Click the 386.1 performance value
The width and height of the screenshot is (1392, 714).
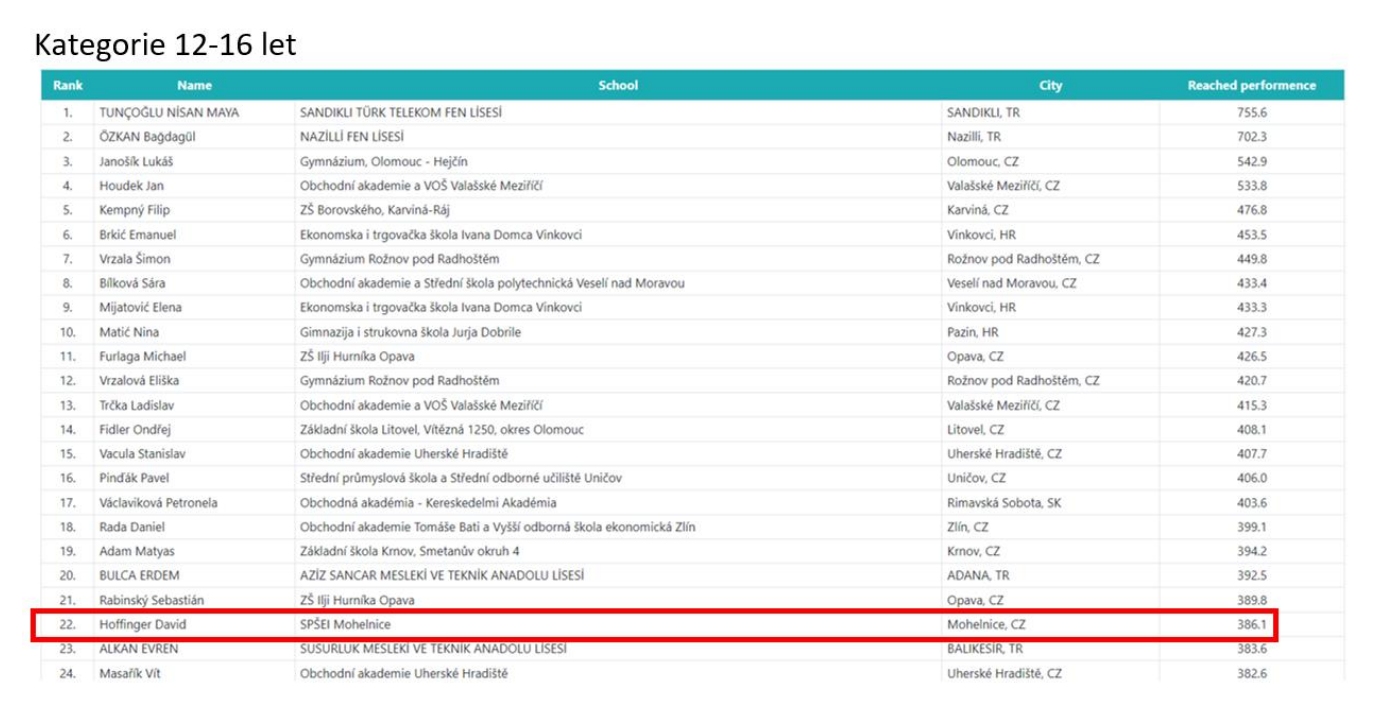click(x=1251, y=625)
